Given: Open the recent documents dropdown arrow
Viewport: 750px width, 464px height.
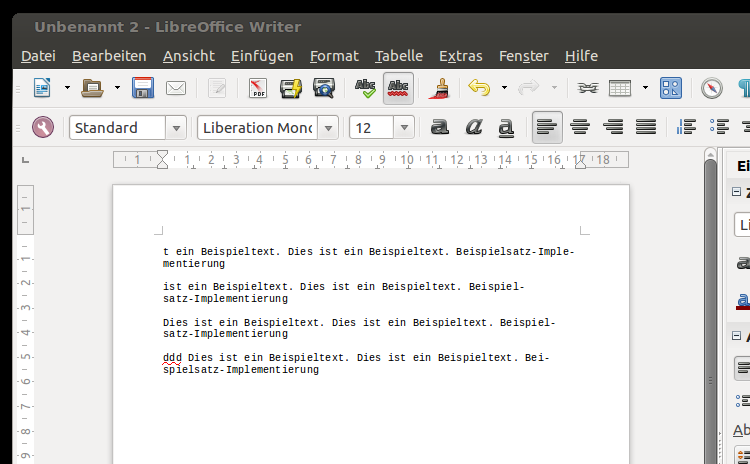Looking at the screenshot, I should tap(117, 88).
